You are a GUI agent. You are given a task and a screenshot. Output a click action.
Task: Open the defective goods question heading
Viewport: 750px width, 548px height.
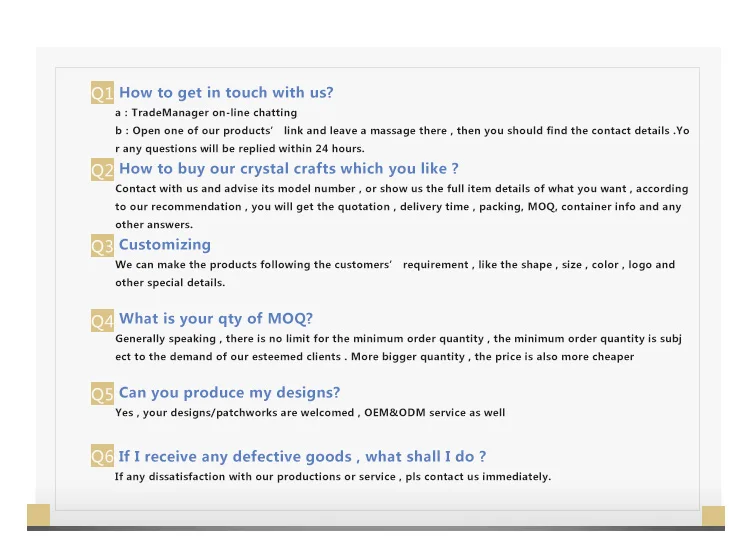click(x=302, y=457)
